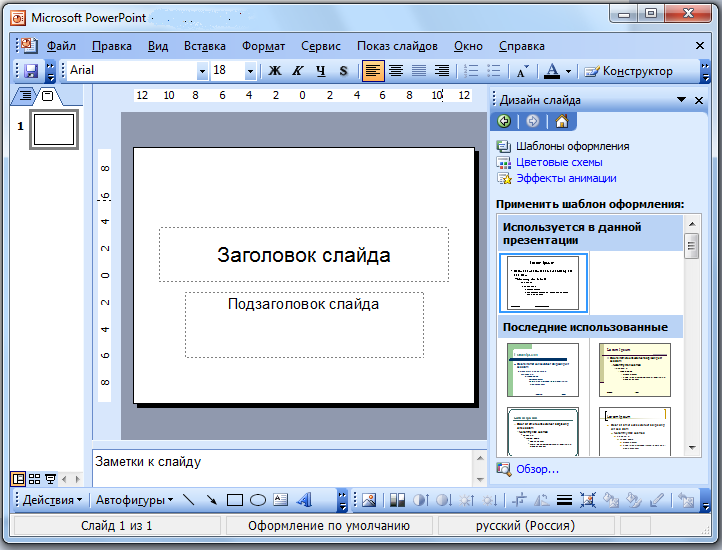Image resolution: width=722 pixels, height=550 pixels.
Task: Go forward in task pane
Action: pos(533,121)
